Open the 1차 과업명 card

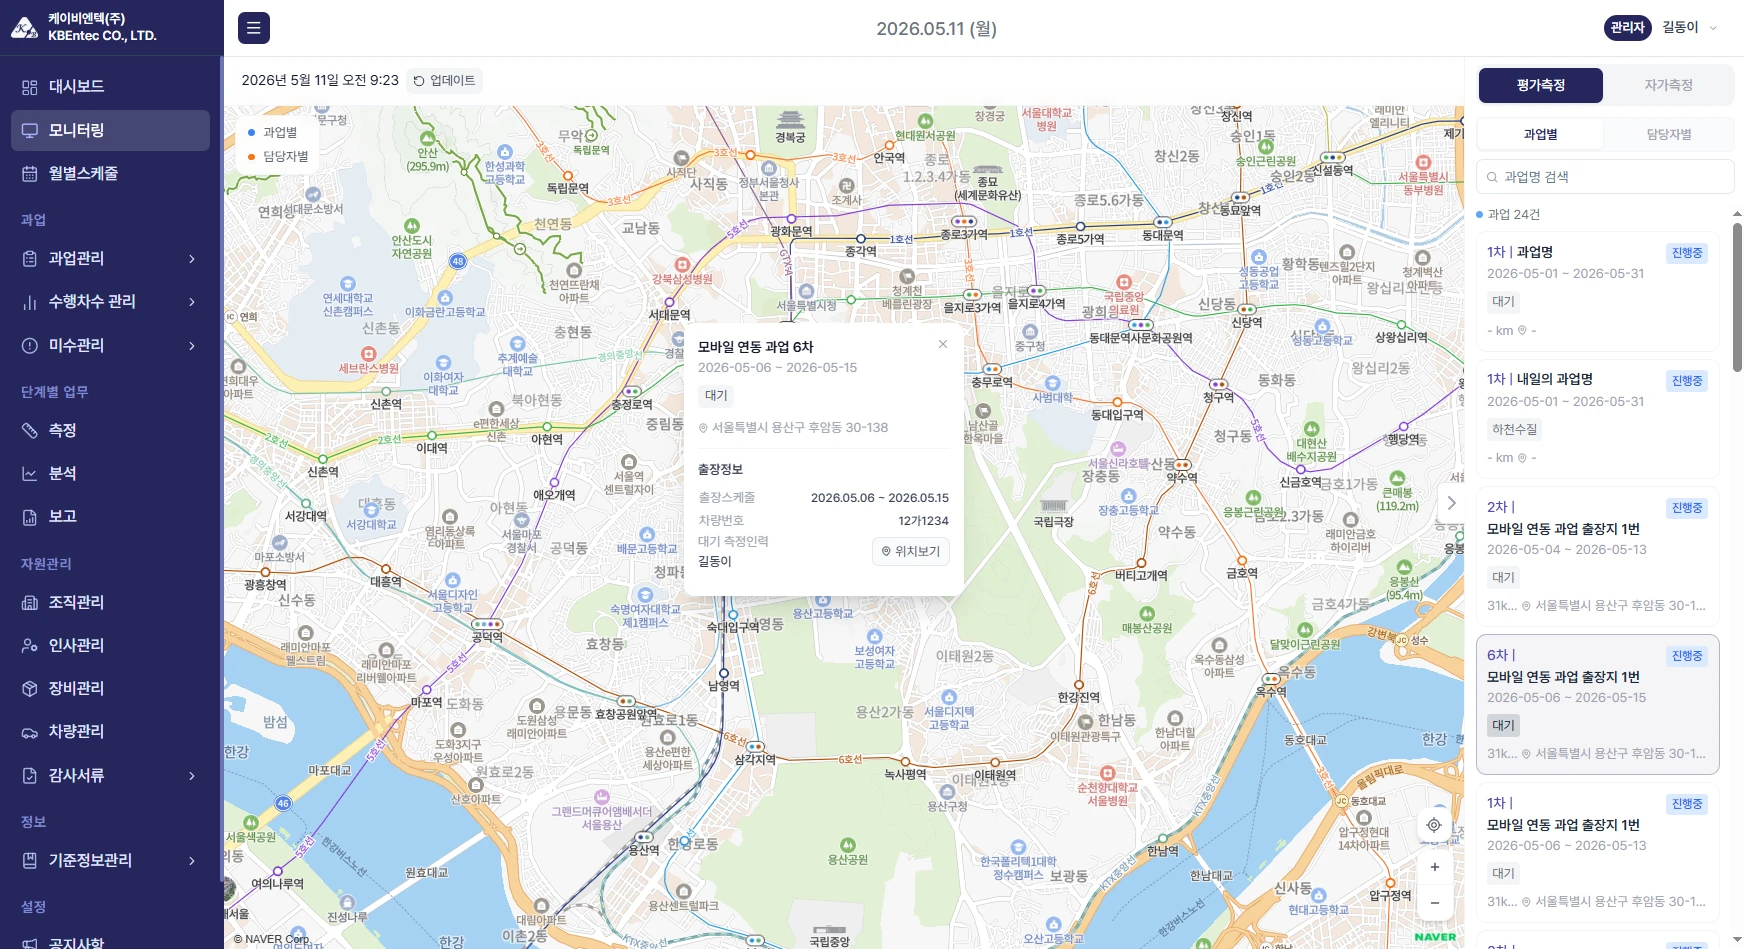1597,291
